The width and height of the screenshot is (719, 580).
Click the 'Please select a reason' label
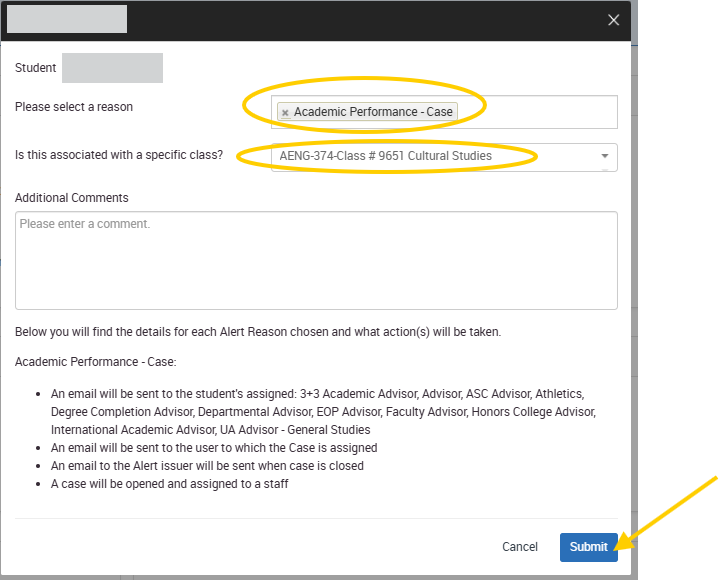(74, 107)
